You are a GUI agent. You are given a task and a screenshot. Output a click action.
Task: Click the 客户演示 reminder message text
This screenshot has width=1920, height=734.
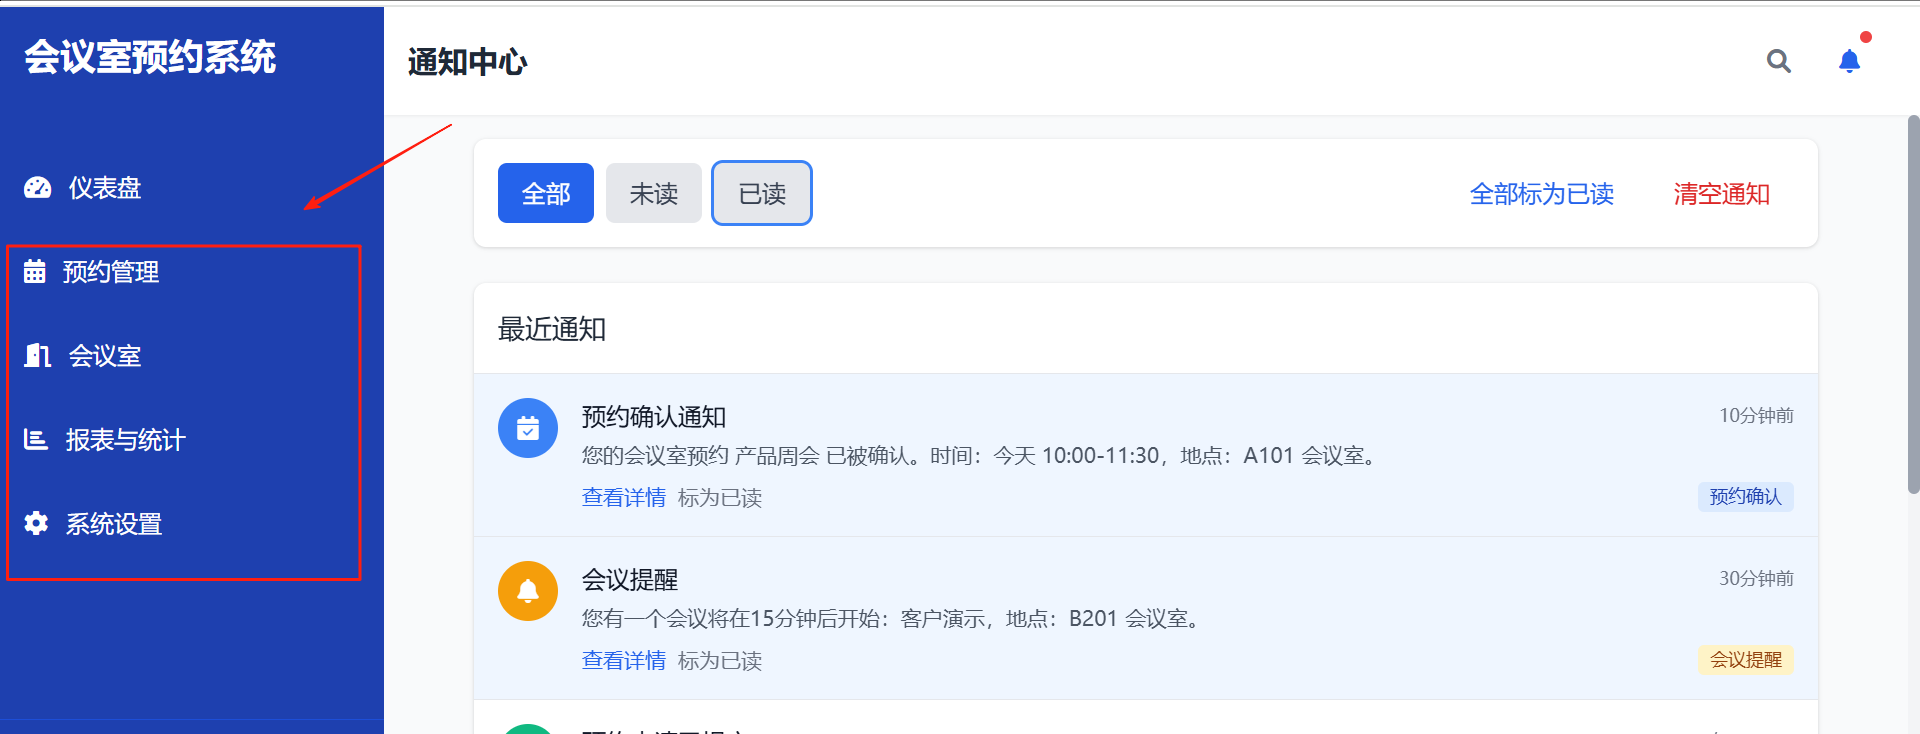click(x=893, y=619)
